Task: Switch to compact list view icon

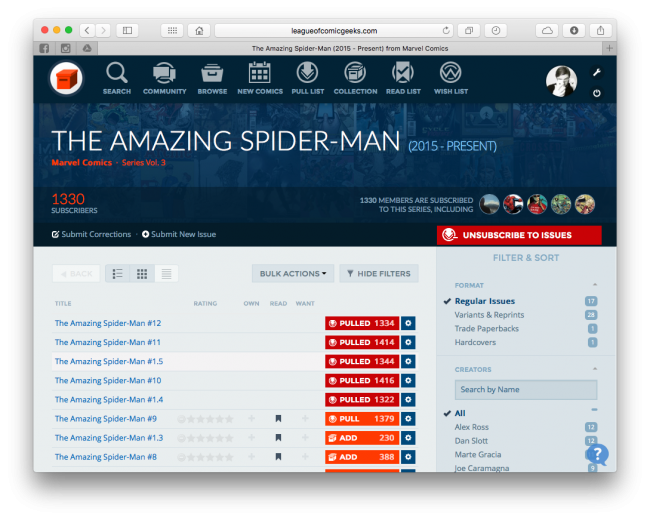Action: pos(167,274)
